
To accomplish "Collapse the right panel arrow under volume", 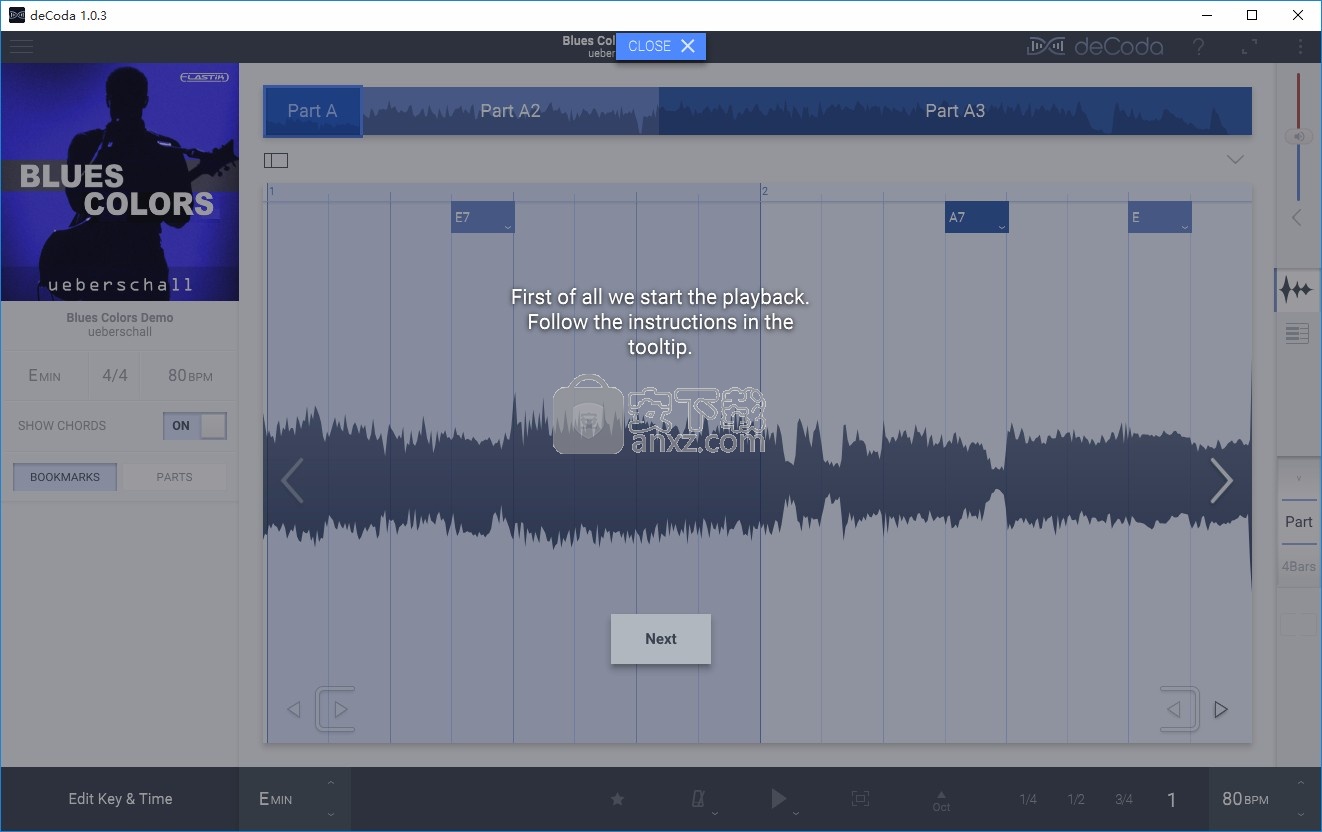I will 1297,217.
